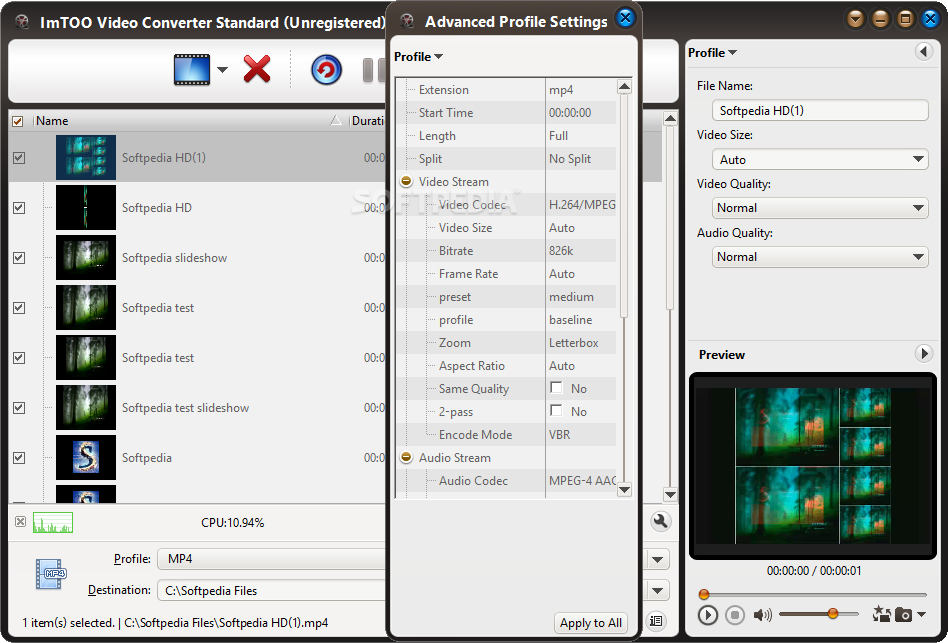Collapse the Video Stream group
The width and height of the screenshot is (948, 643).
coord(406,181)
